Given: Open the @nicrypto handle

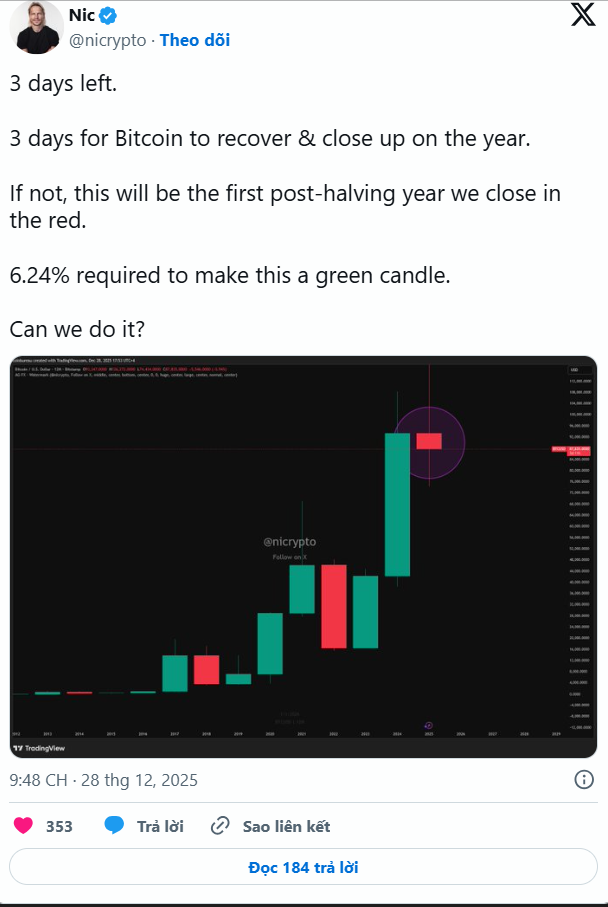Looking at the screenshot, I should [x=109, y=40].
